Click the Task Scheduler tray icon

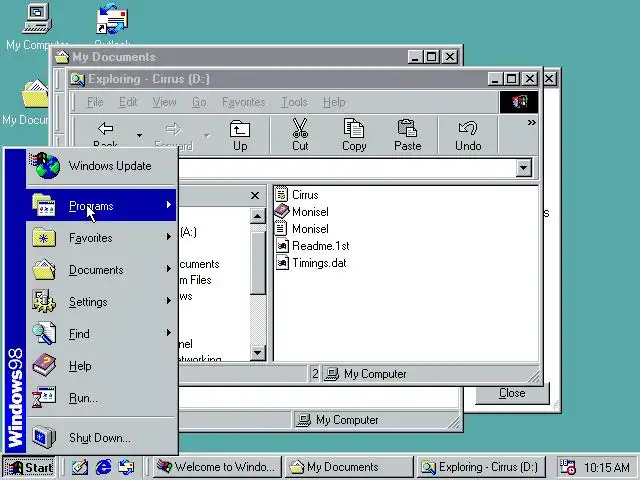[x=567, y=467]
